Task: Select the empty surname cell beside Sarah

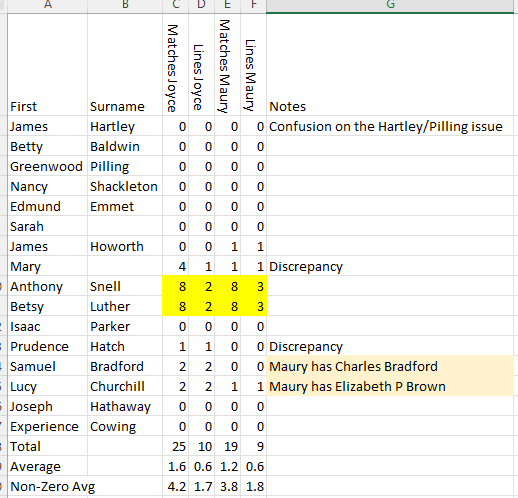Action: point(125,226)
